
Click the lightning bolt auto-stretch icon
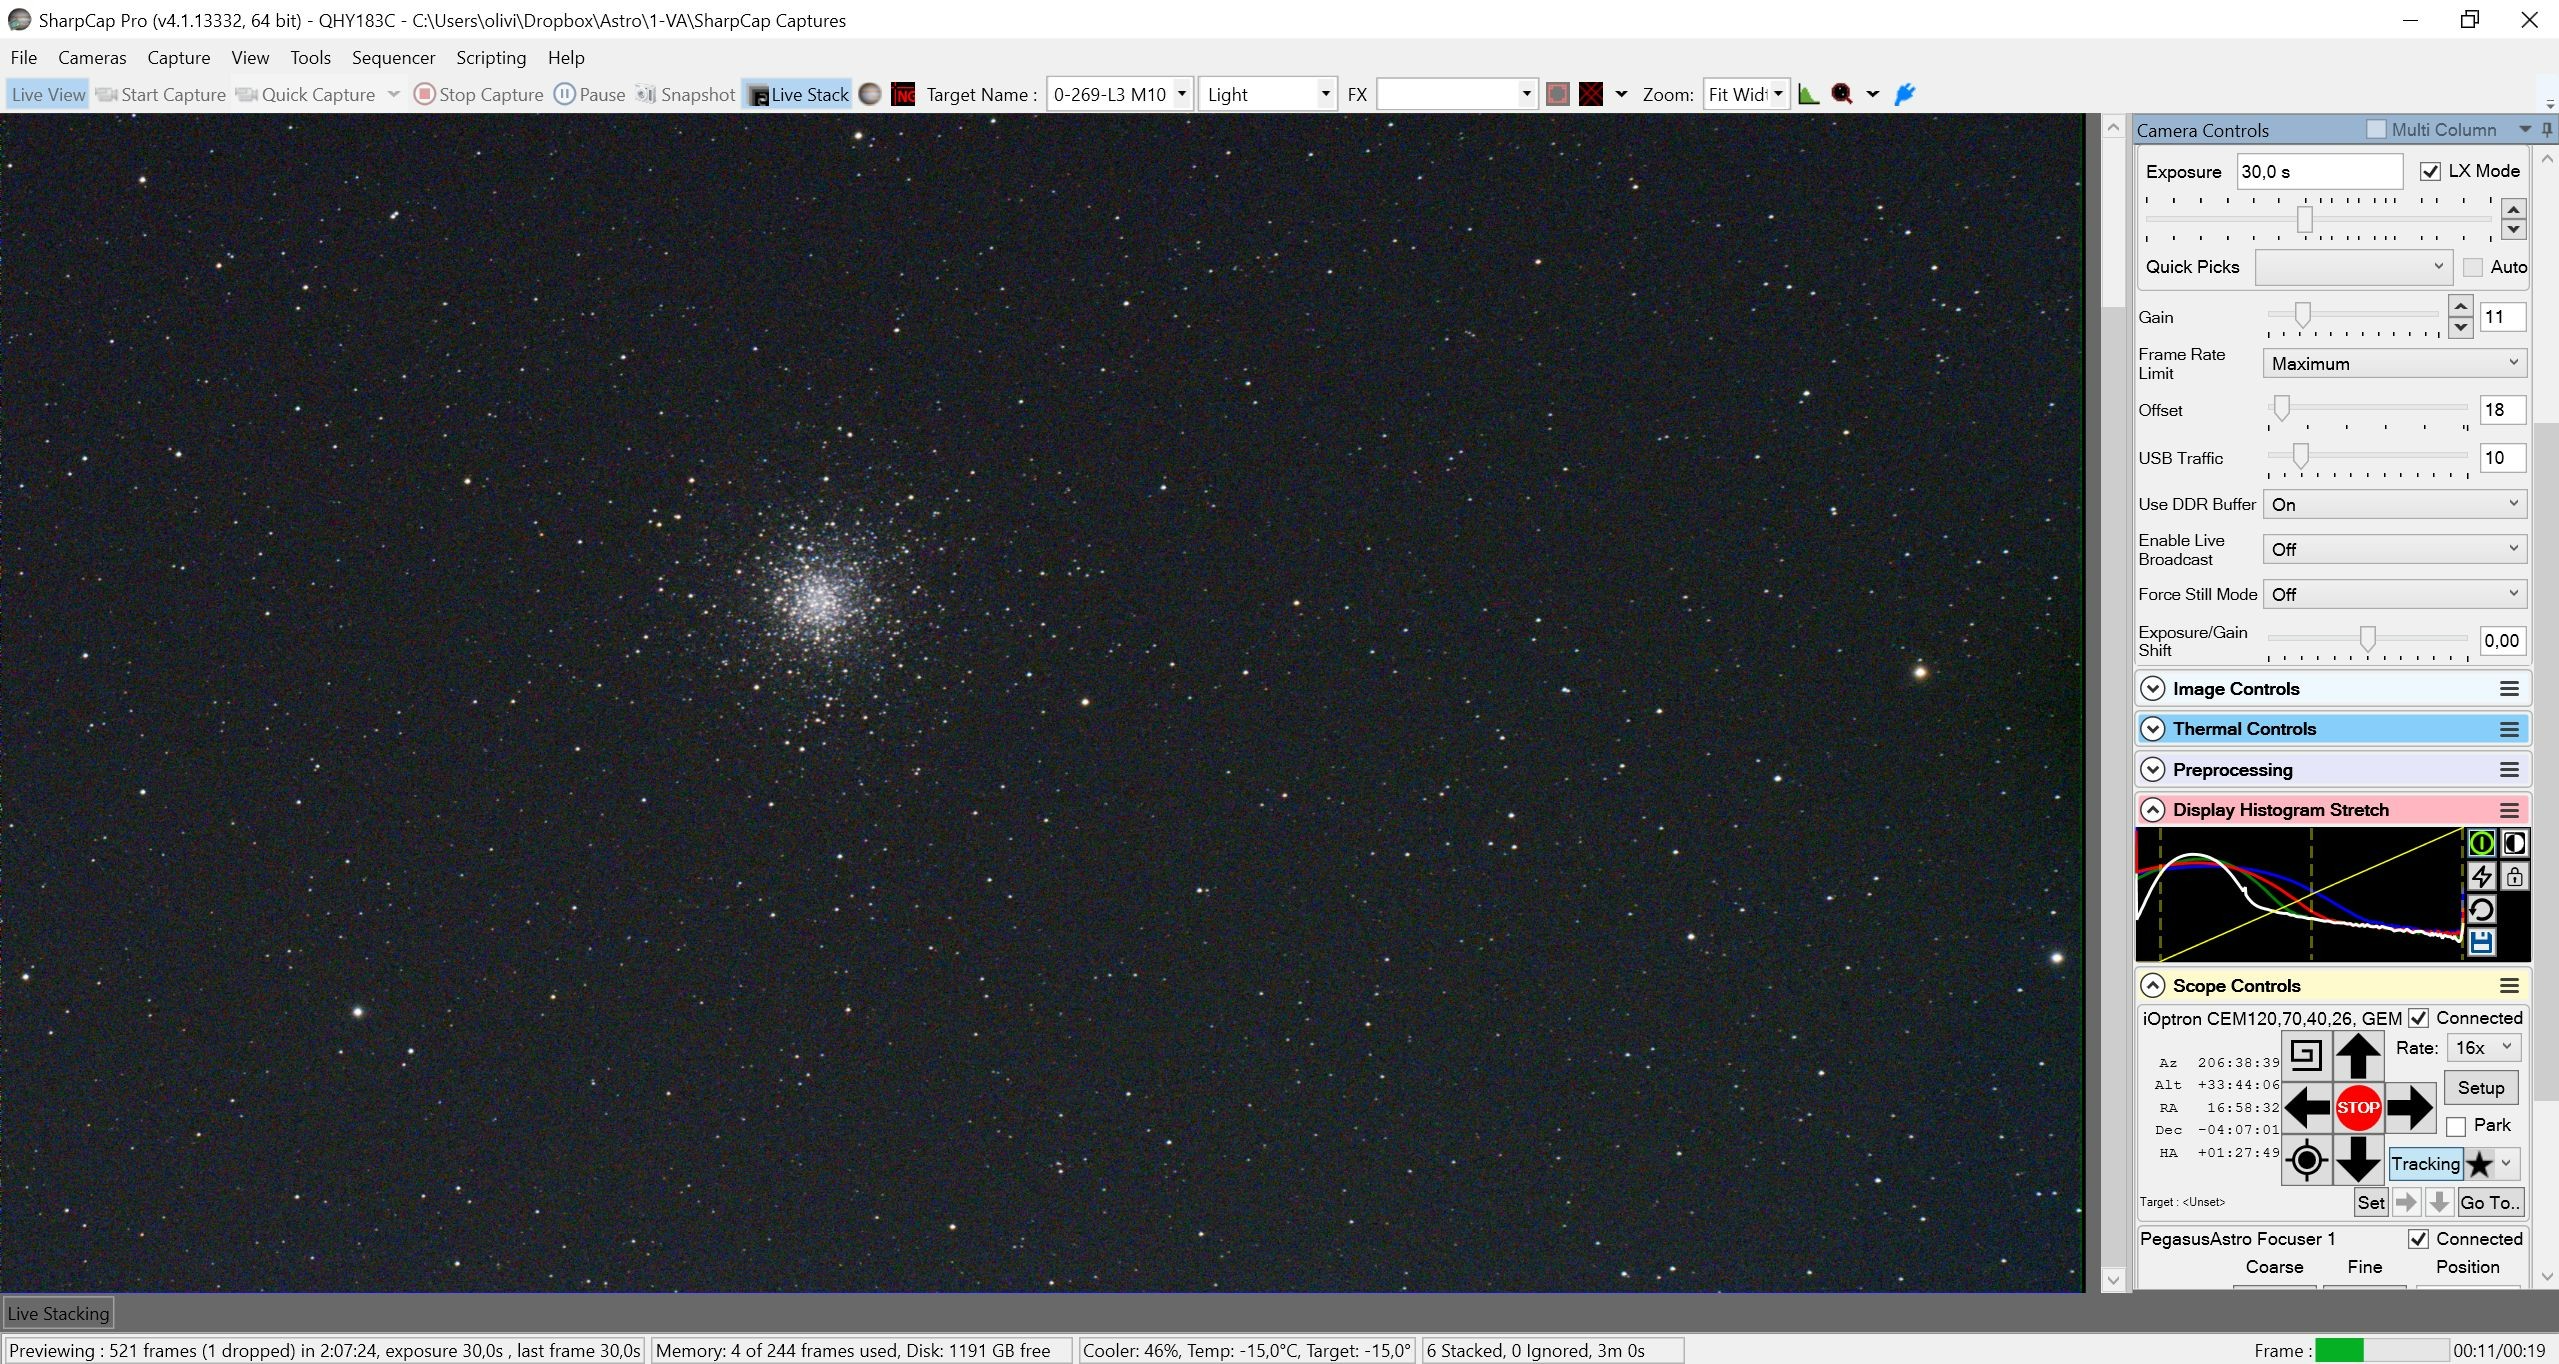tap(2481, 877)
